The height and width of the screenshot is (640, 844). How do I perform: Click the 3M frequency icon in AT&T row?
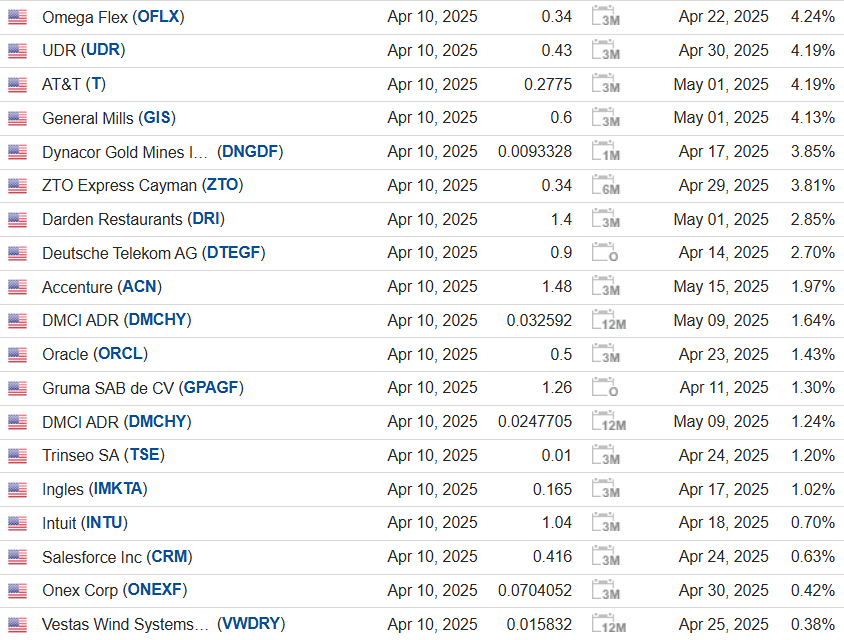click(606, 85)
